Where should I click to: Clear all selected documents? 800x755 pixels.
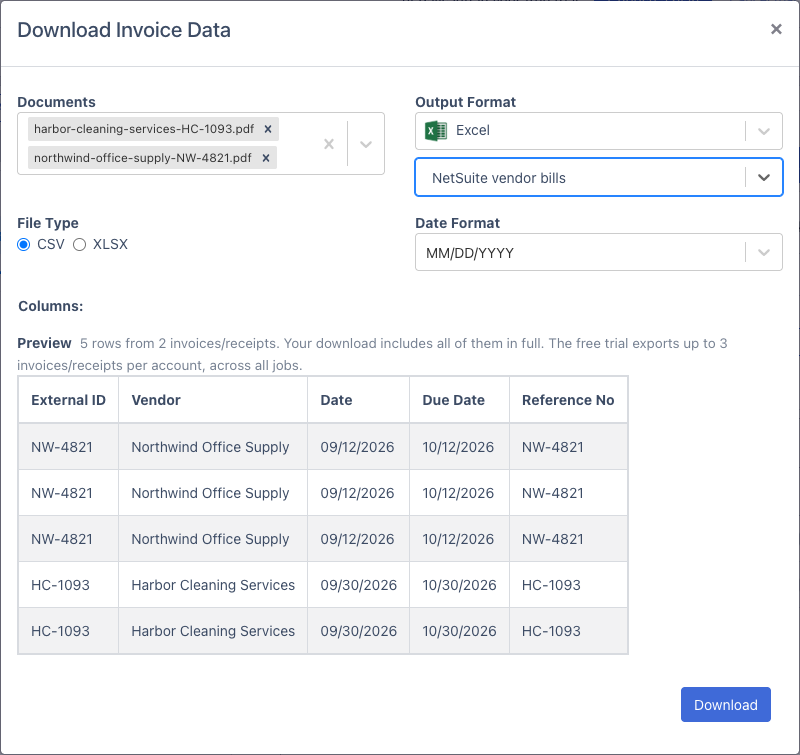[x=329, y=144]
